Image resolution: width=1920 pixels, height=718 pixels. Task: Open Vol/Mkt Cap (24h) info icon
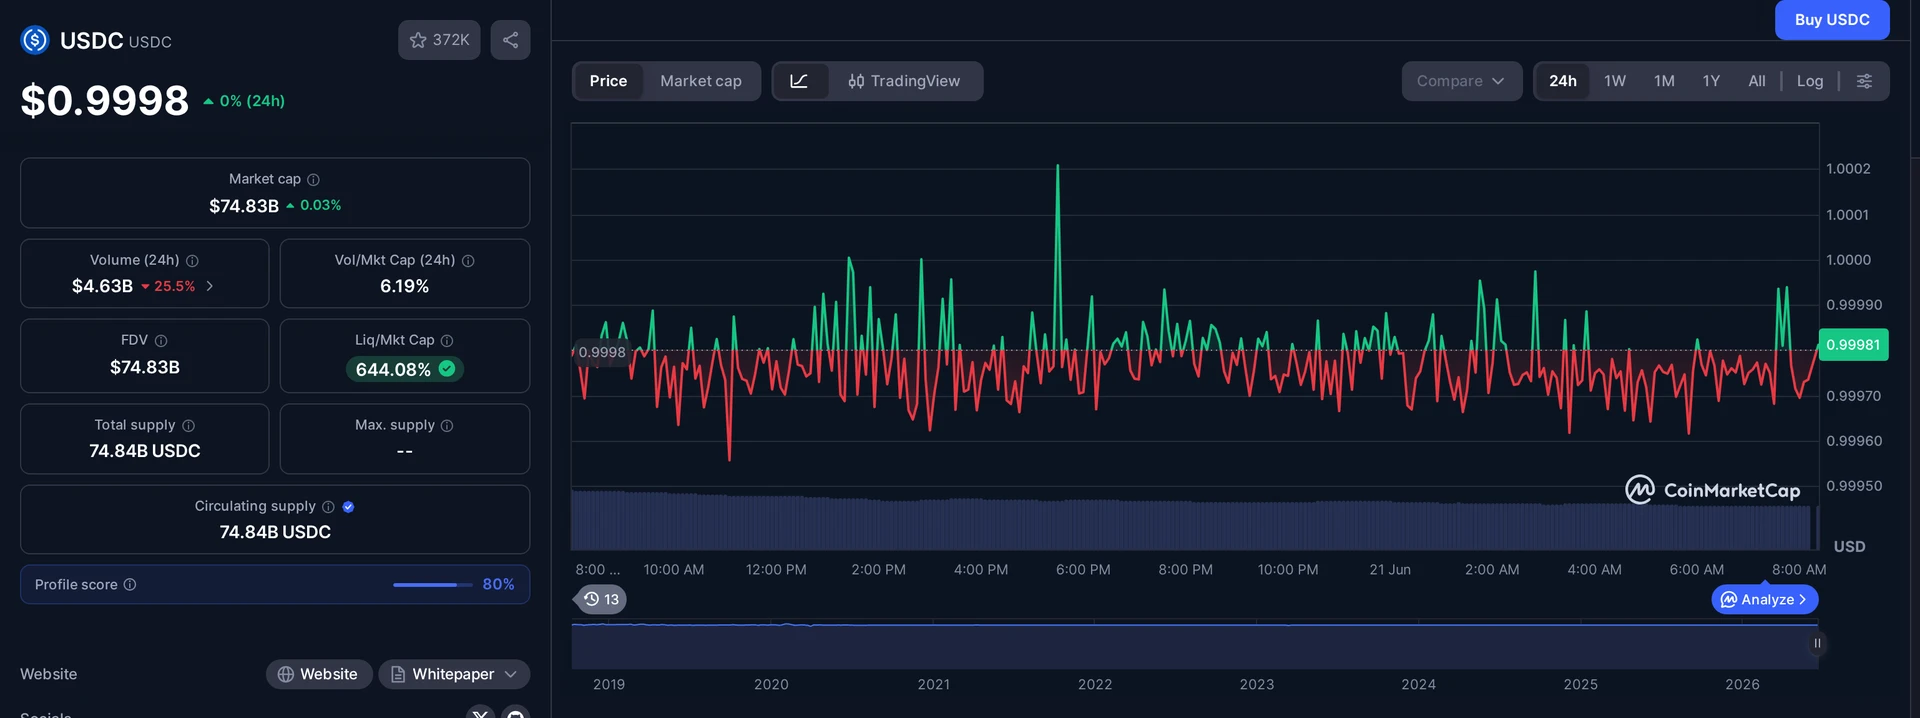coord(468,260)
